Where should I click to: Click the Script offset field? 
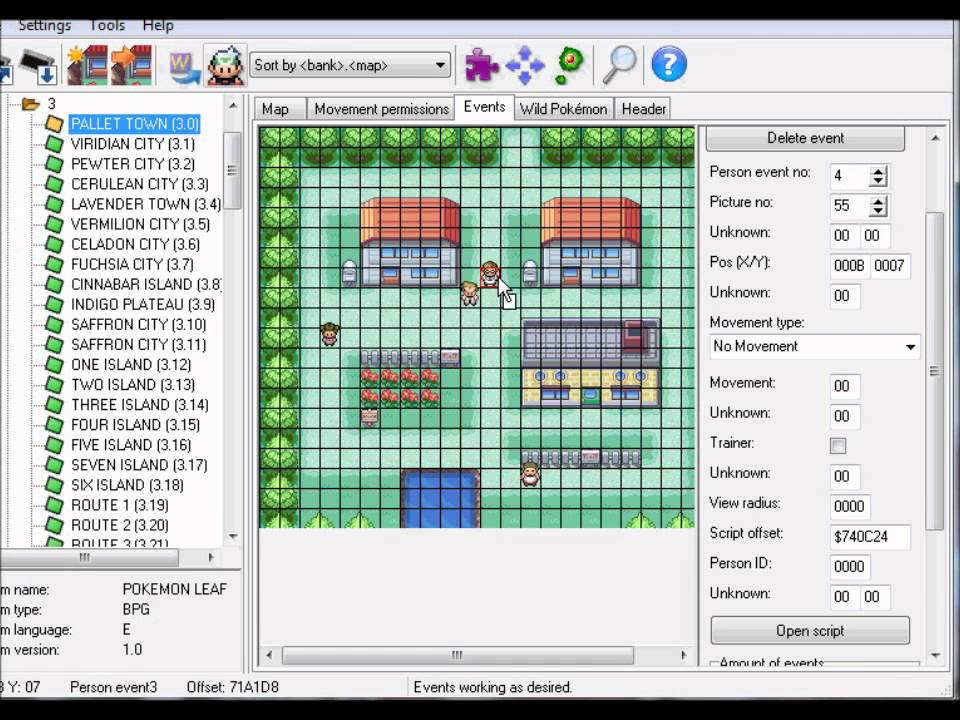870,536
